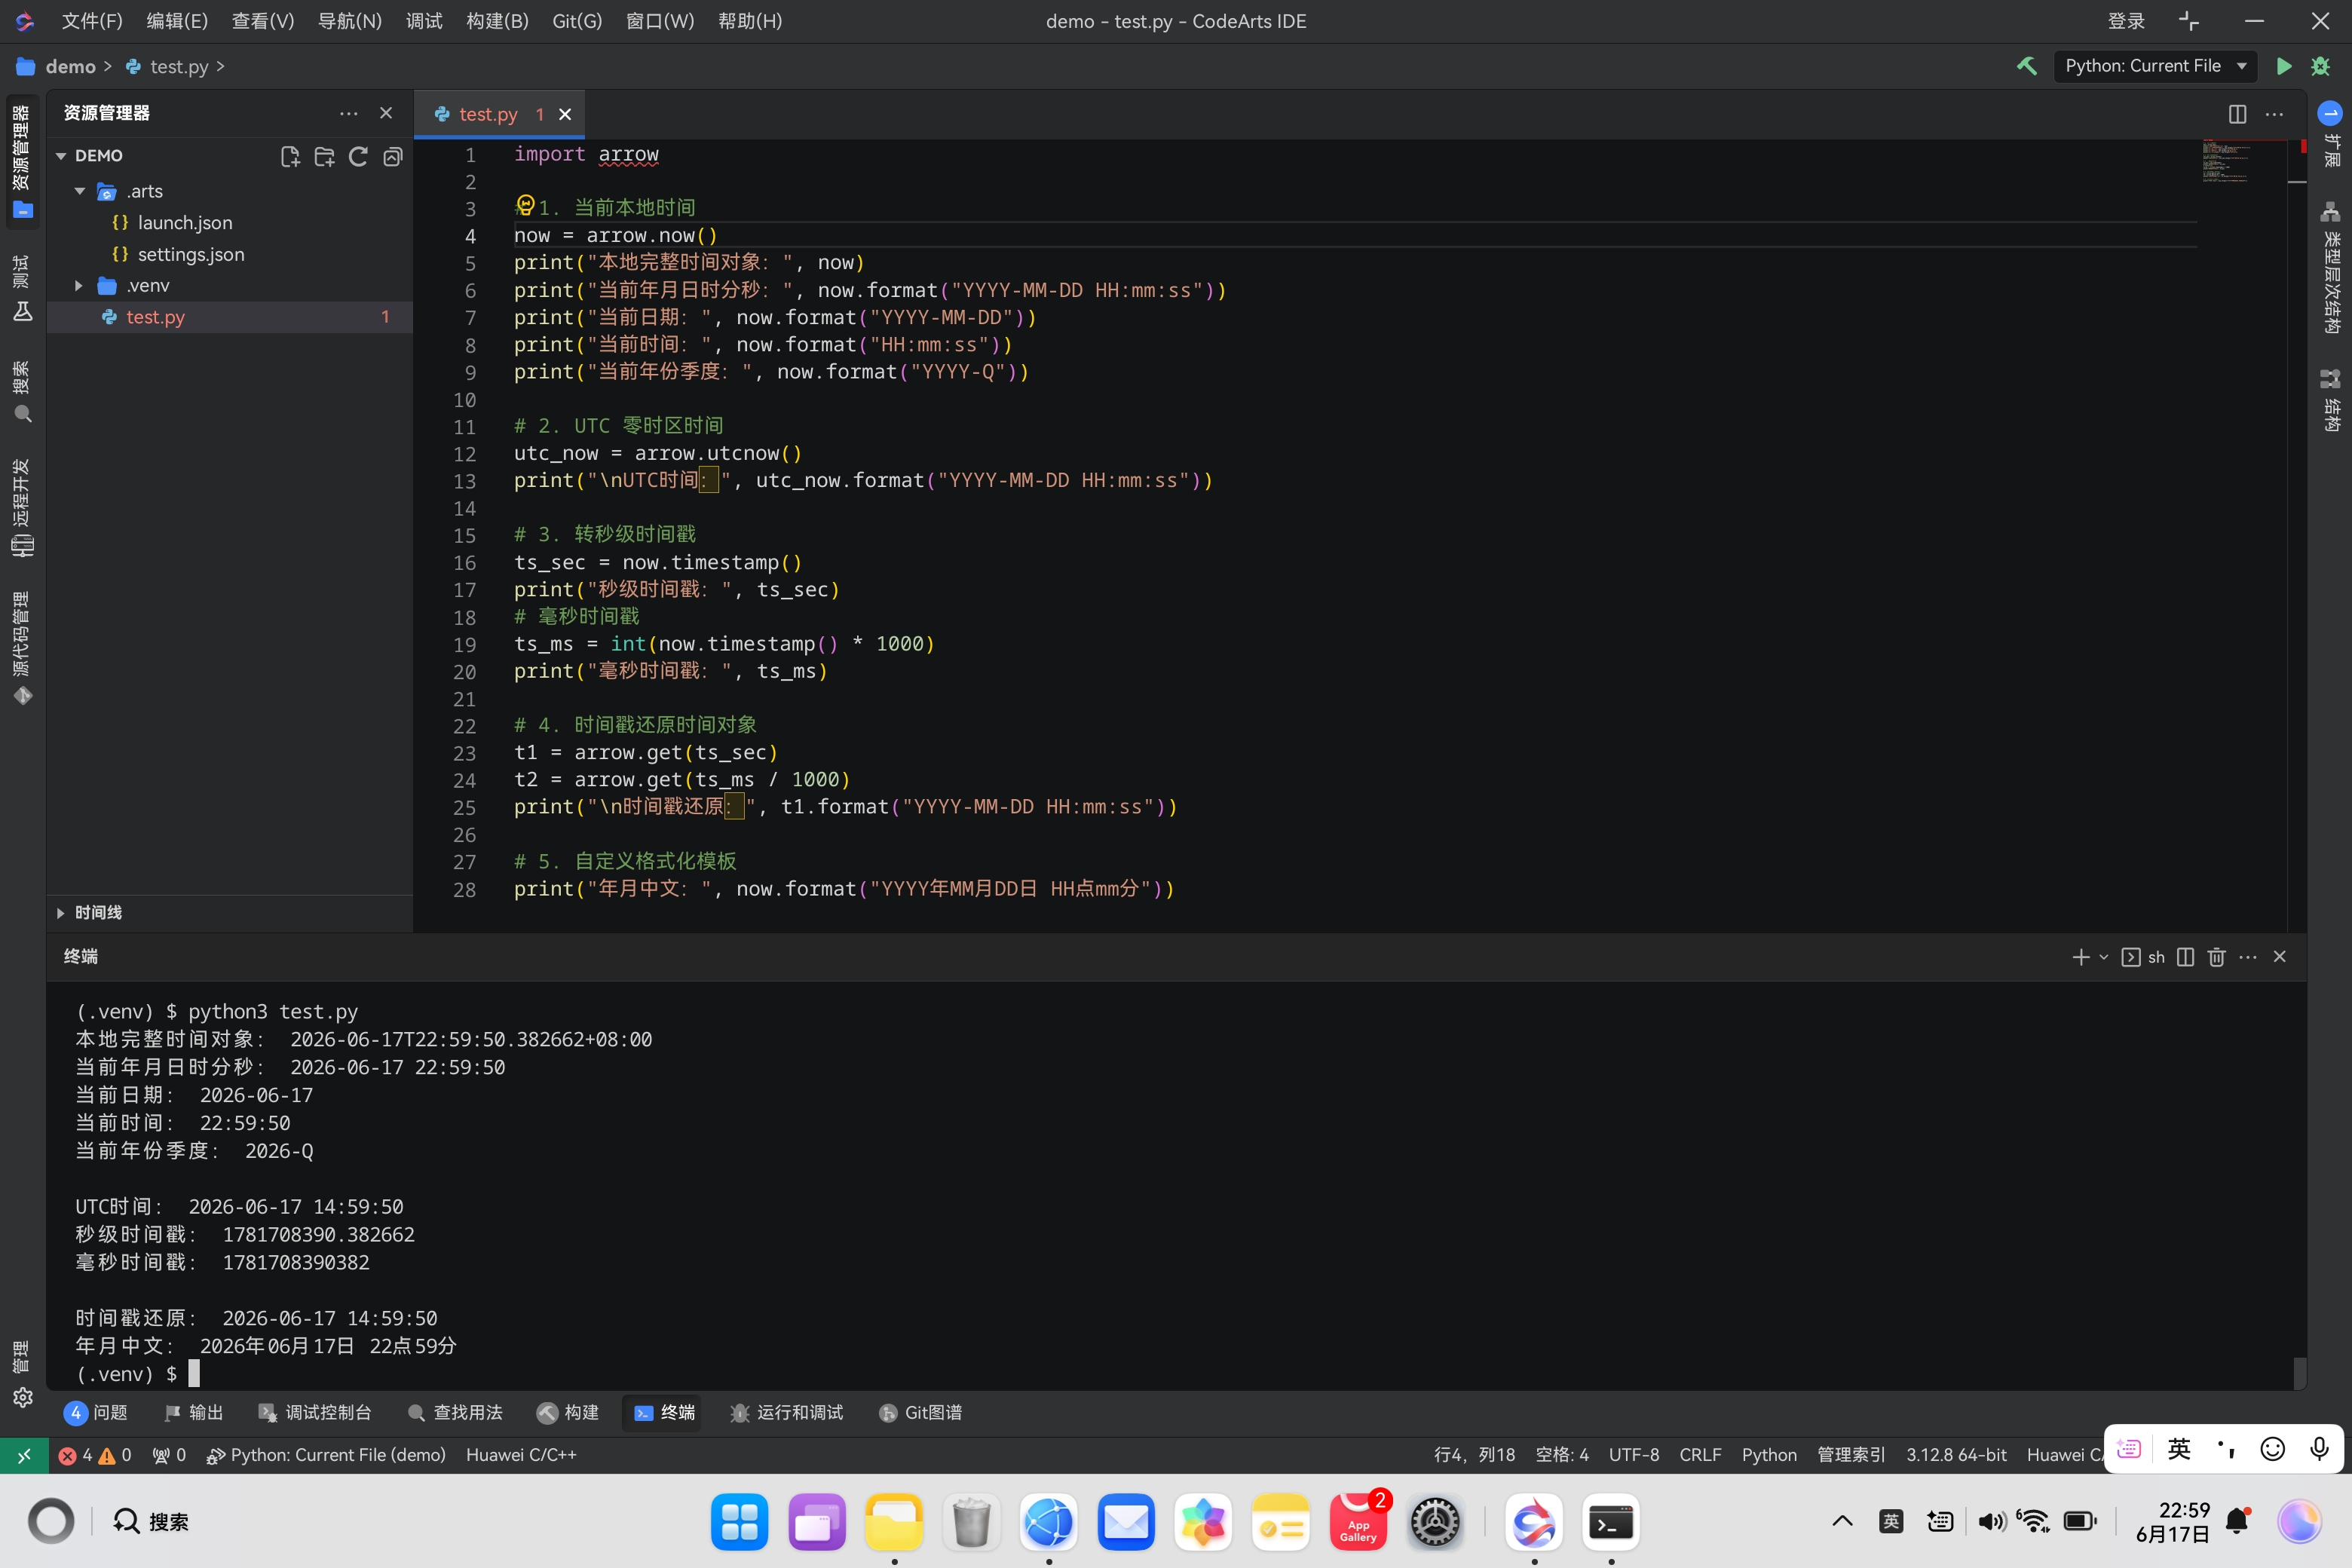Viewport: 2352px width, 1568px height.
Task: Collapse the DEMO root folder section
Action: click(x=61, y=156)
